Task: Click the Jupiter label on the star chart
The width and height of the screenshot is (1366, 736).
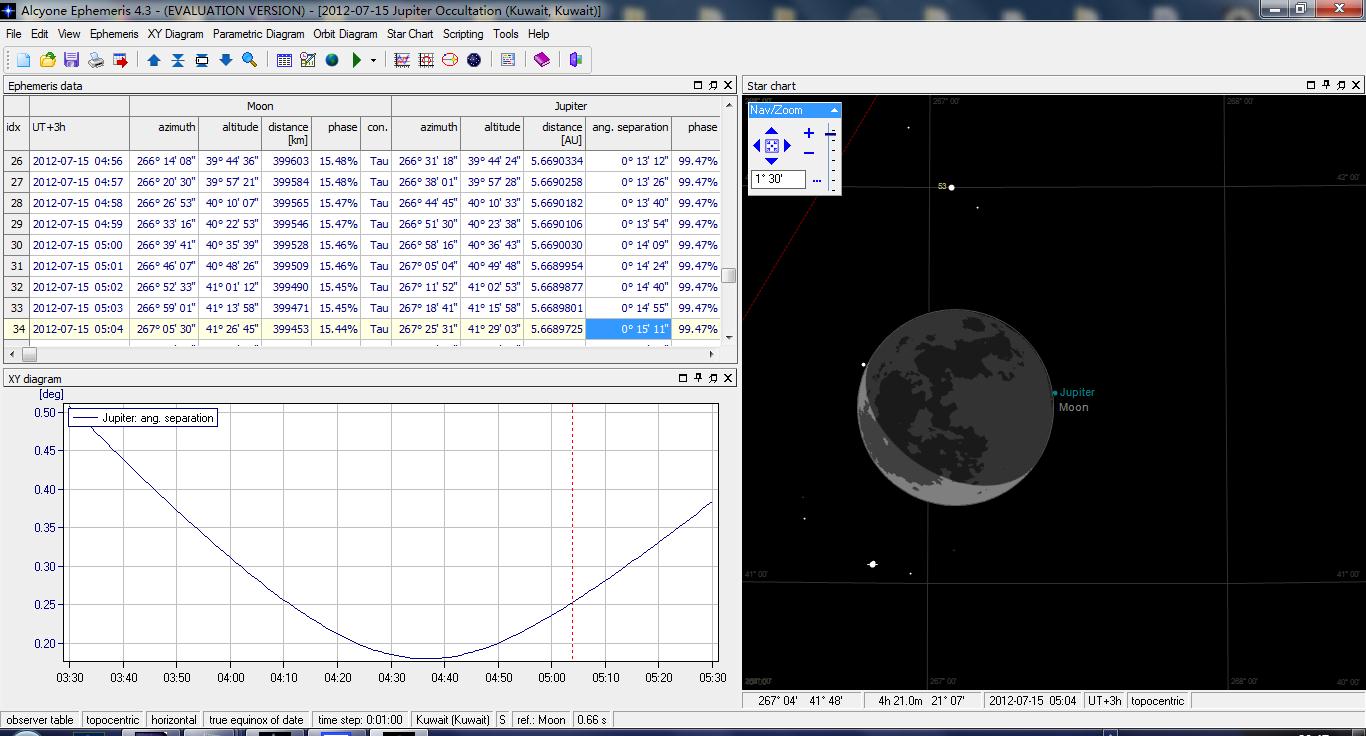Action: [x=1078, y=392]
